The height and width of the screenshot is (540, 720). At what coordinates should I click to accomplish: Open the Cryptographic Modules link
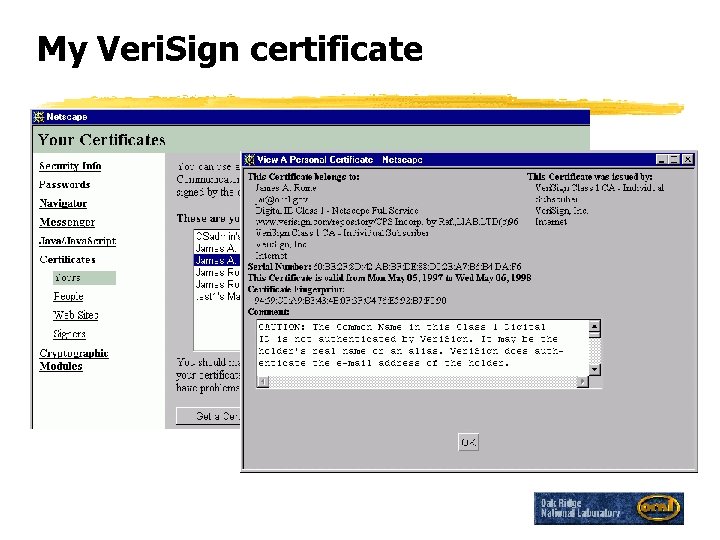point(74,360)
